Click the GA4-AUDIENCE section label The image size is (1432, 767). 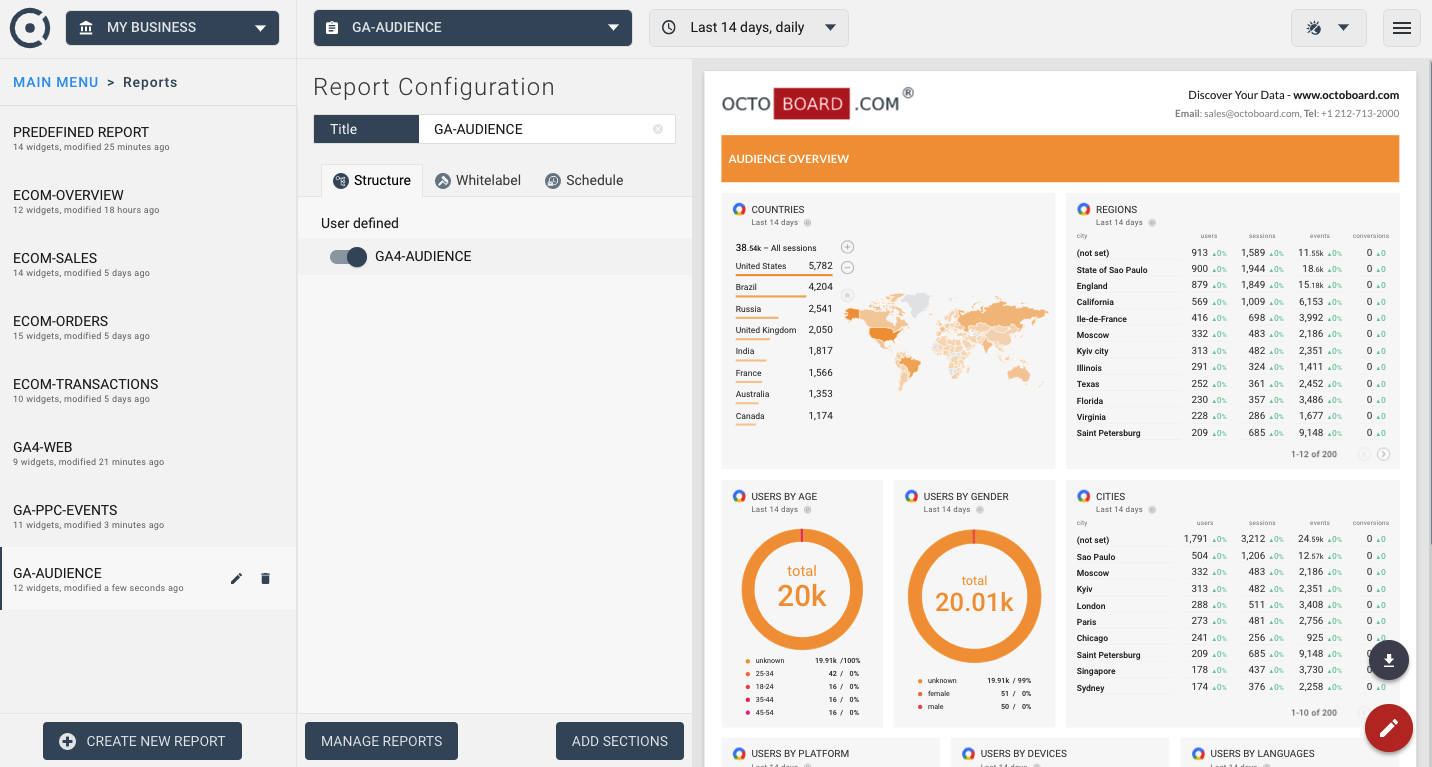click(x=423, y=257)
